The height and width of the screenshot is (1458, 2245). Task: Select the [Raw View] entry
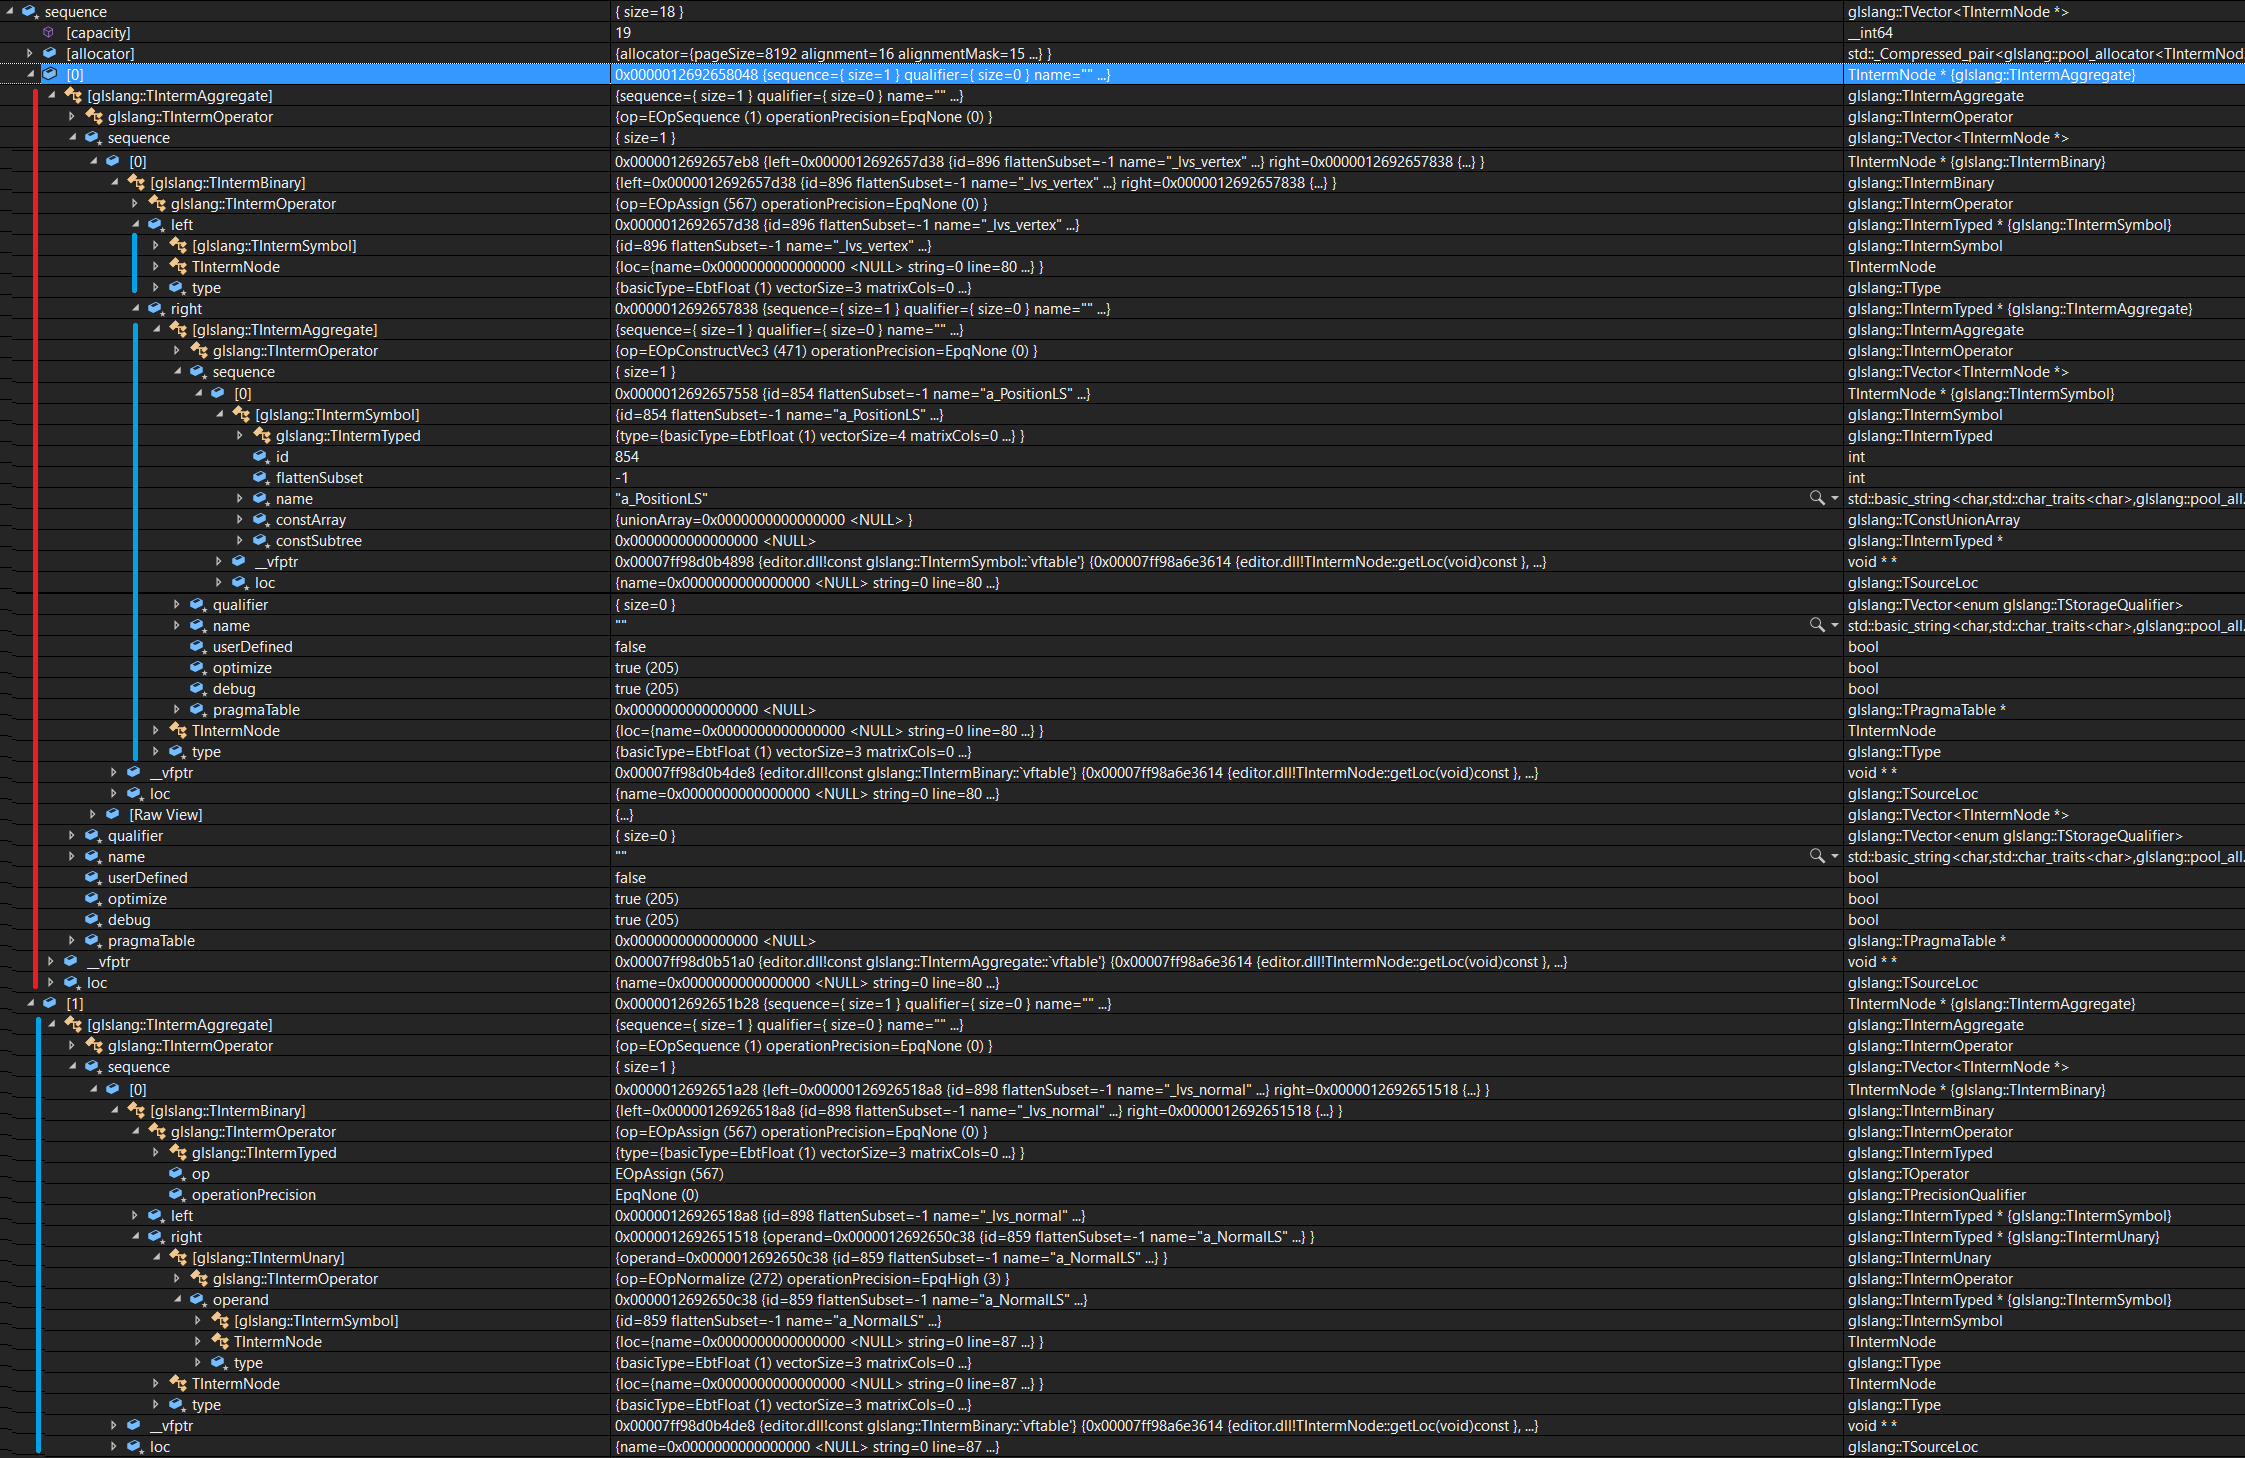point(167,814)
